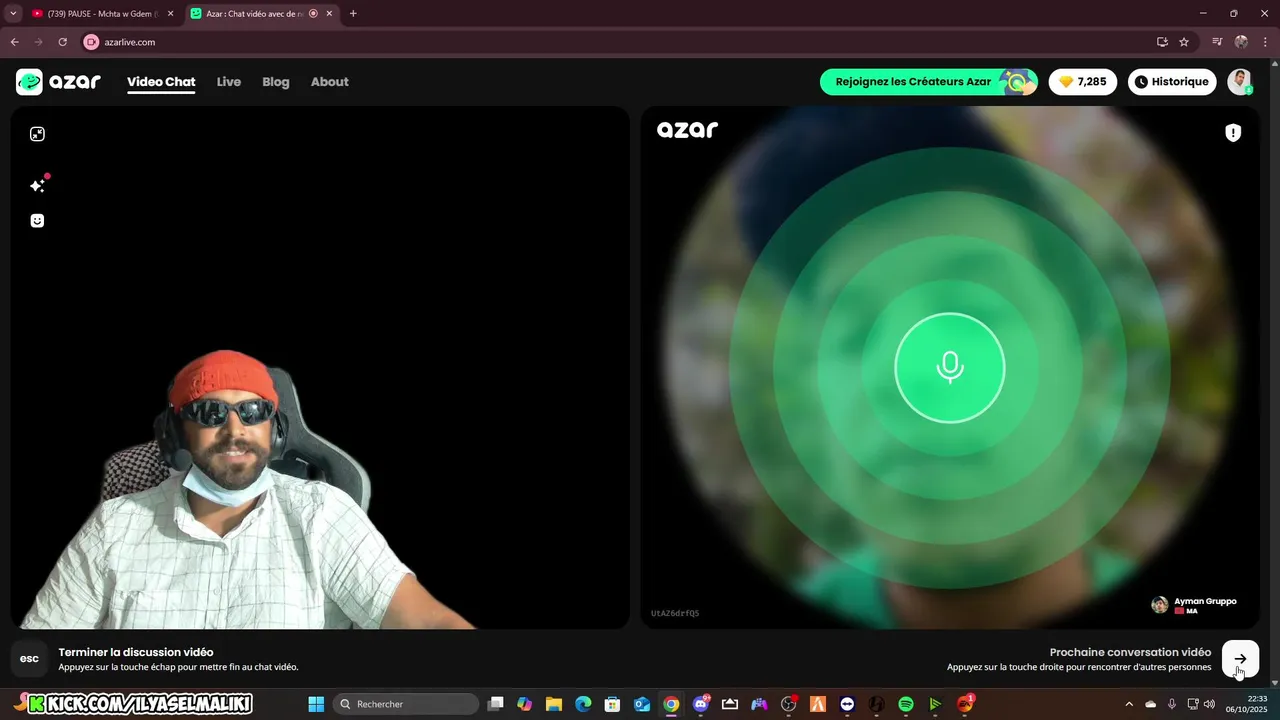1280x720 pixels.
Task: Open Discord from the taskbar
Action: (x=700, y=704)
